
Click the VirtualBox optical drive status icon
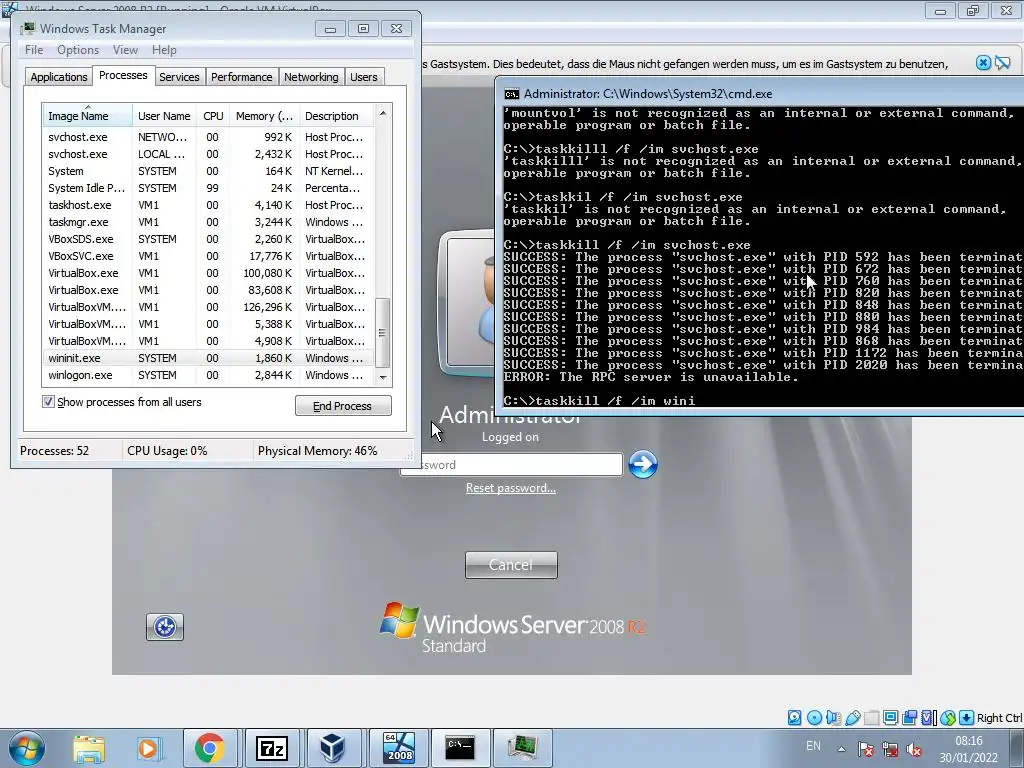pos(814,718)
